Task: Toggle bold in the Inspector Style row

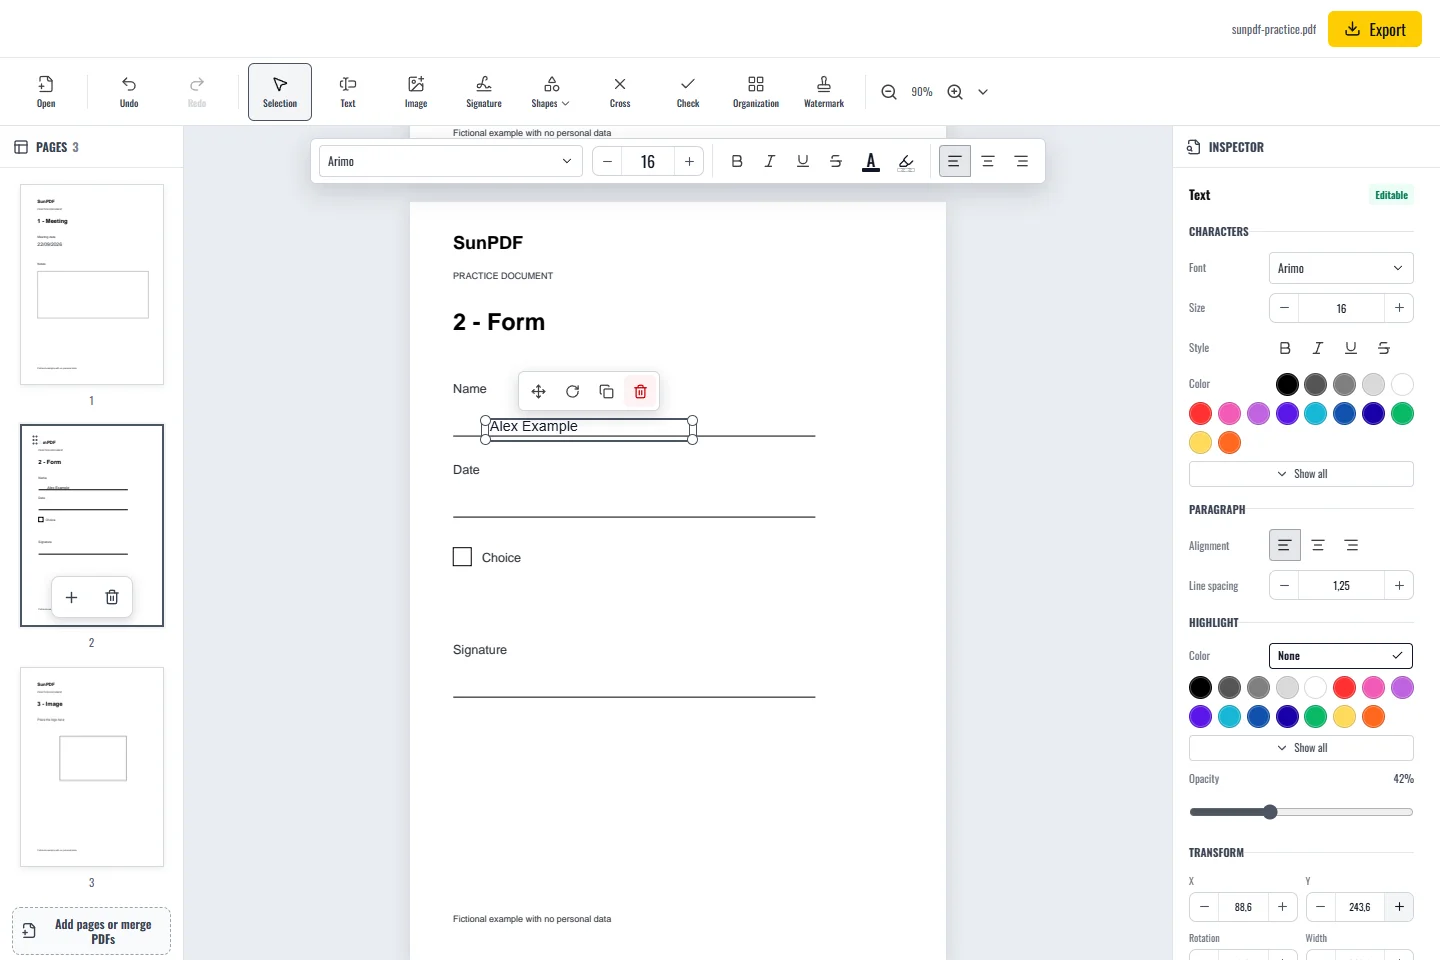Action: click(1285, 348)
